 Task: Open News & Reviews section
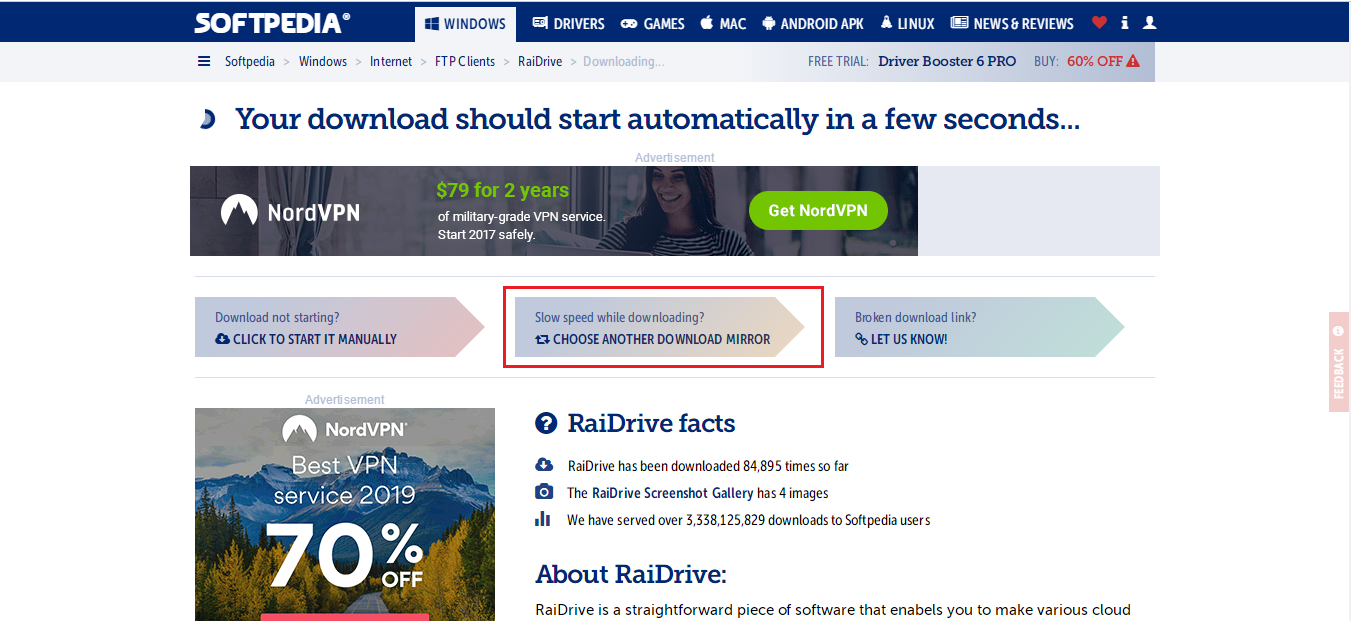click(x=1012, y=24)
